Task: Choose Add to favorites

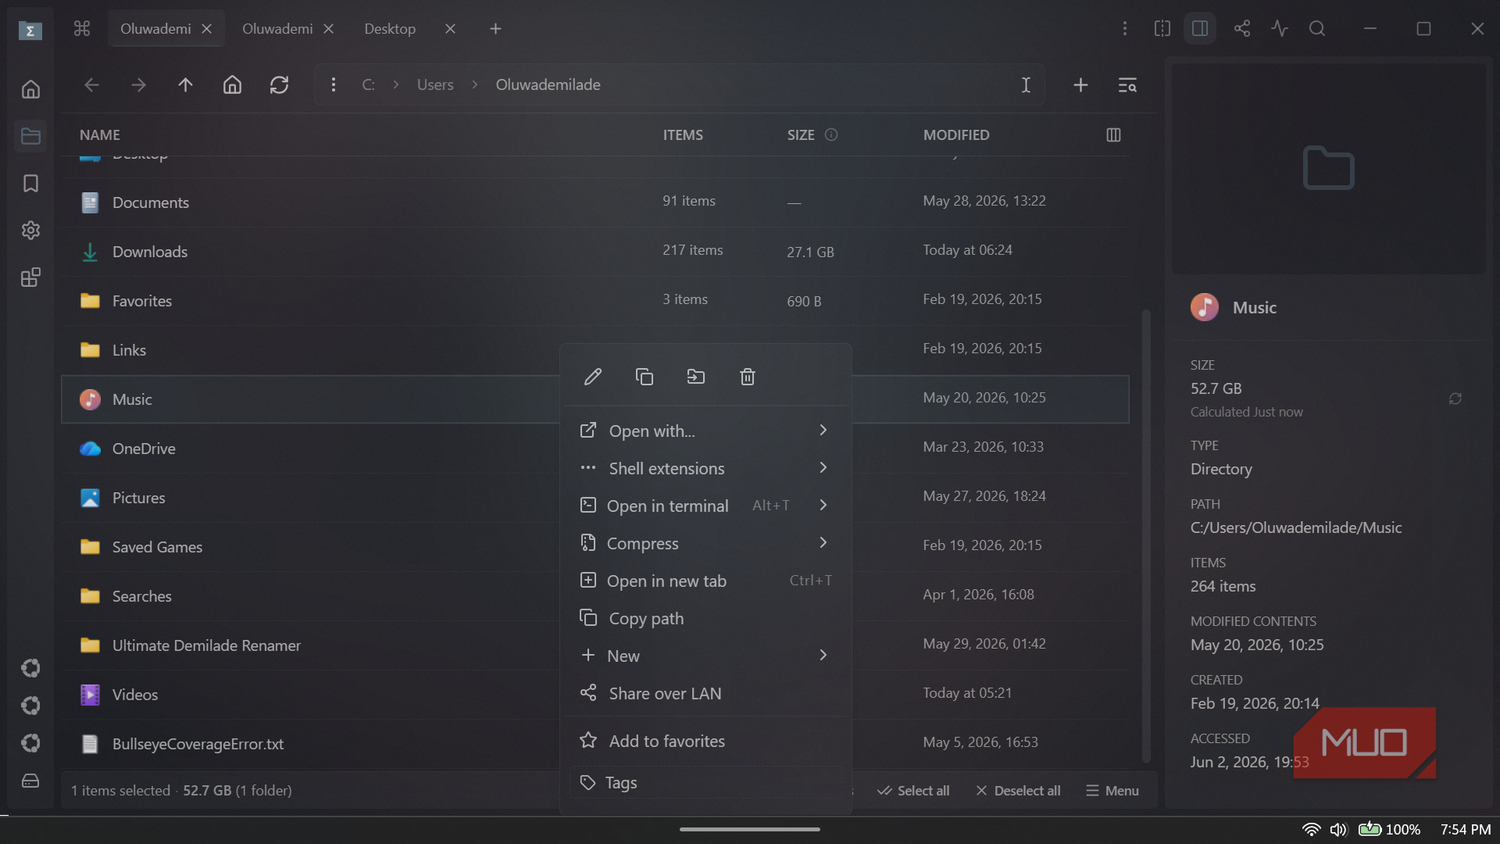Action: (x=706, y=741)
